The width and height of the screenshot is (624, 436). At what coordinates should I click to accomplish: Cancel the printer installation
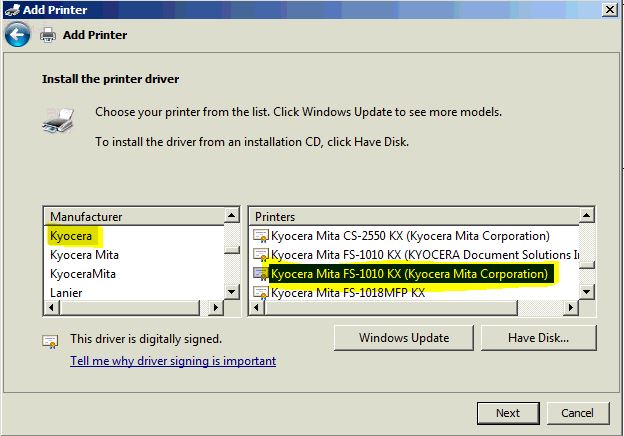tap(578, 413)
